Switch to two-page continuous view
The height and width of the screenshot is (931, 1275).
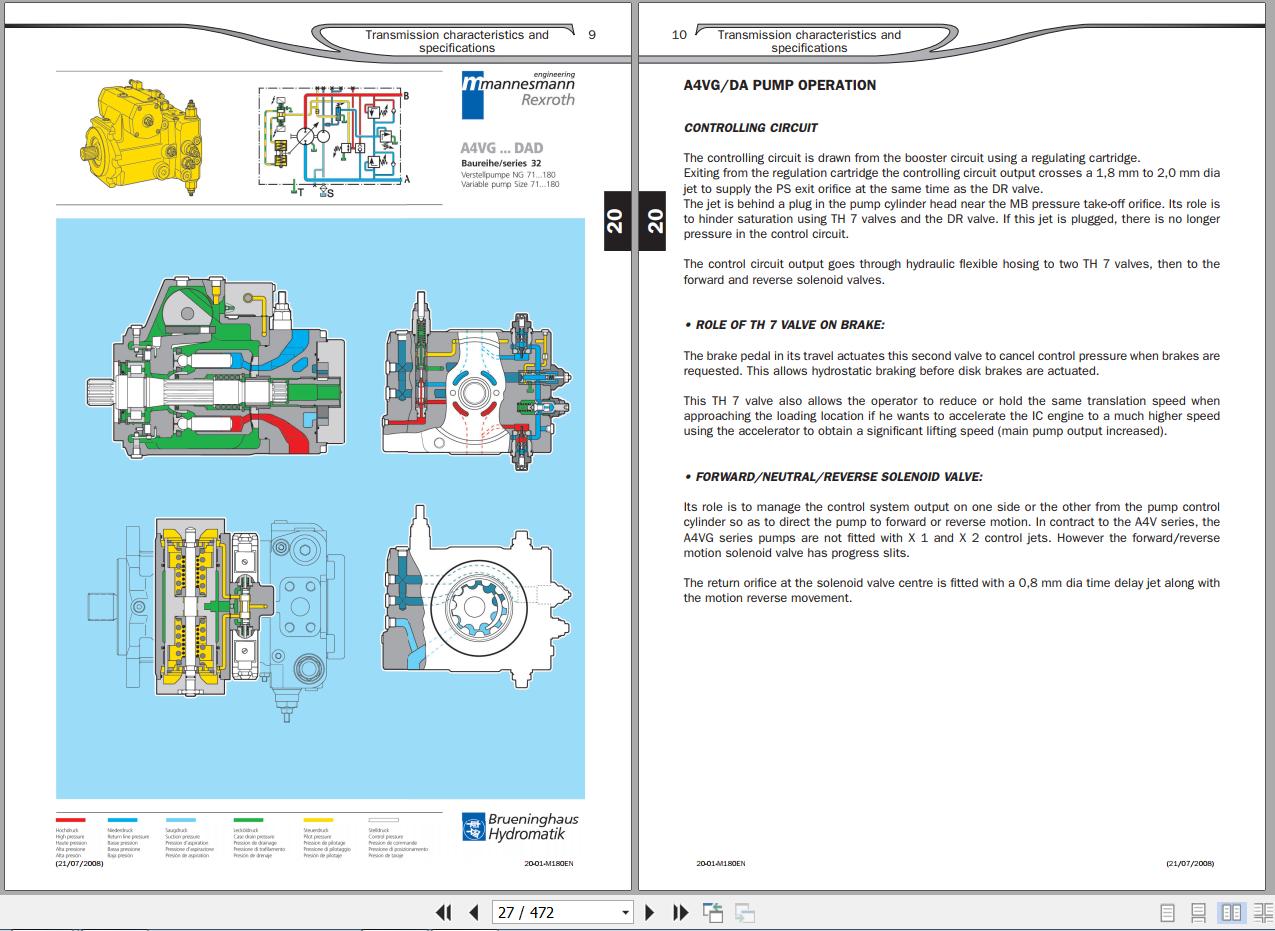[x=1263, y=912]
